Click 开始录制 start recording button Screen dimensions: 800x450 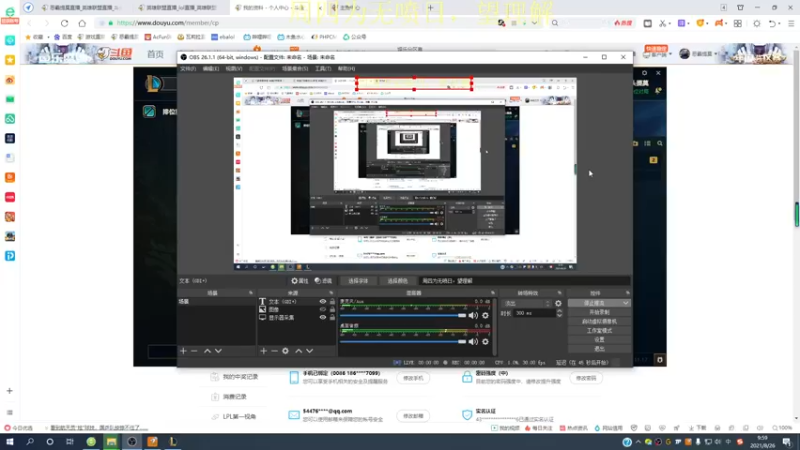tap(599, 312)
